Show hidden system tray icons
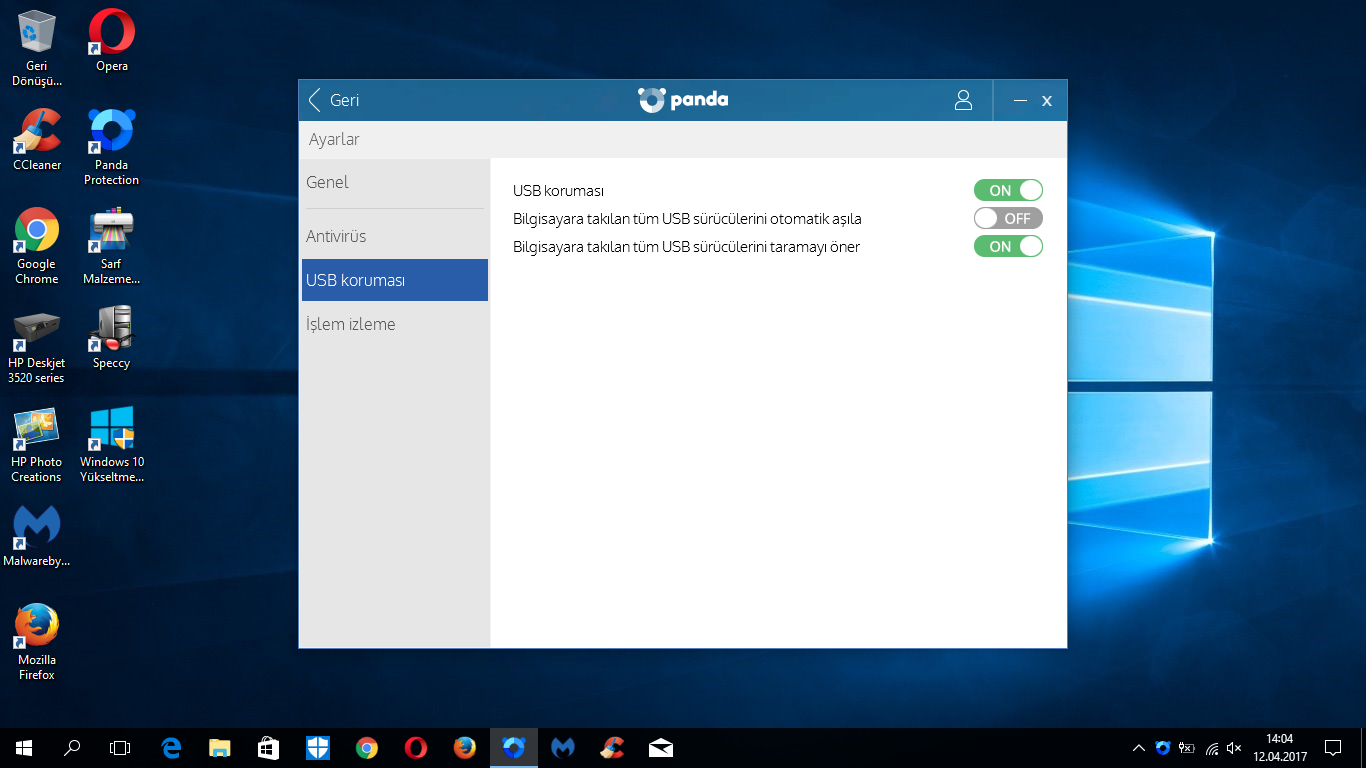This screenshot has height=768, width=1366. (x=1139, y=748)
